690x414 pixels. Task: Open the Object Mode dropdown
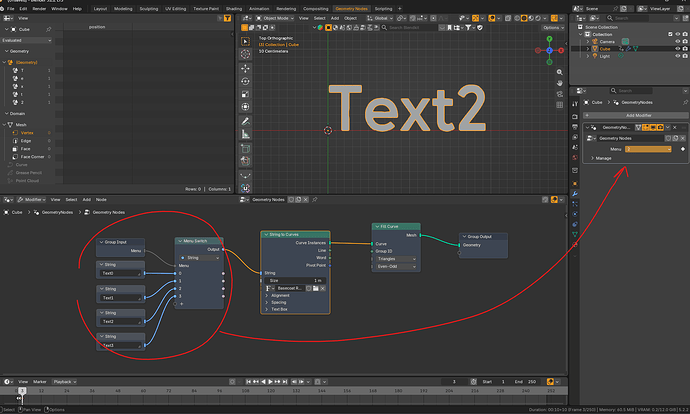click(275, 18)
